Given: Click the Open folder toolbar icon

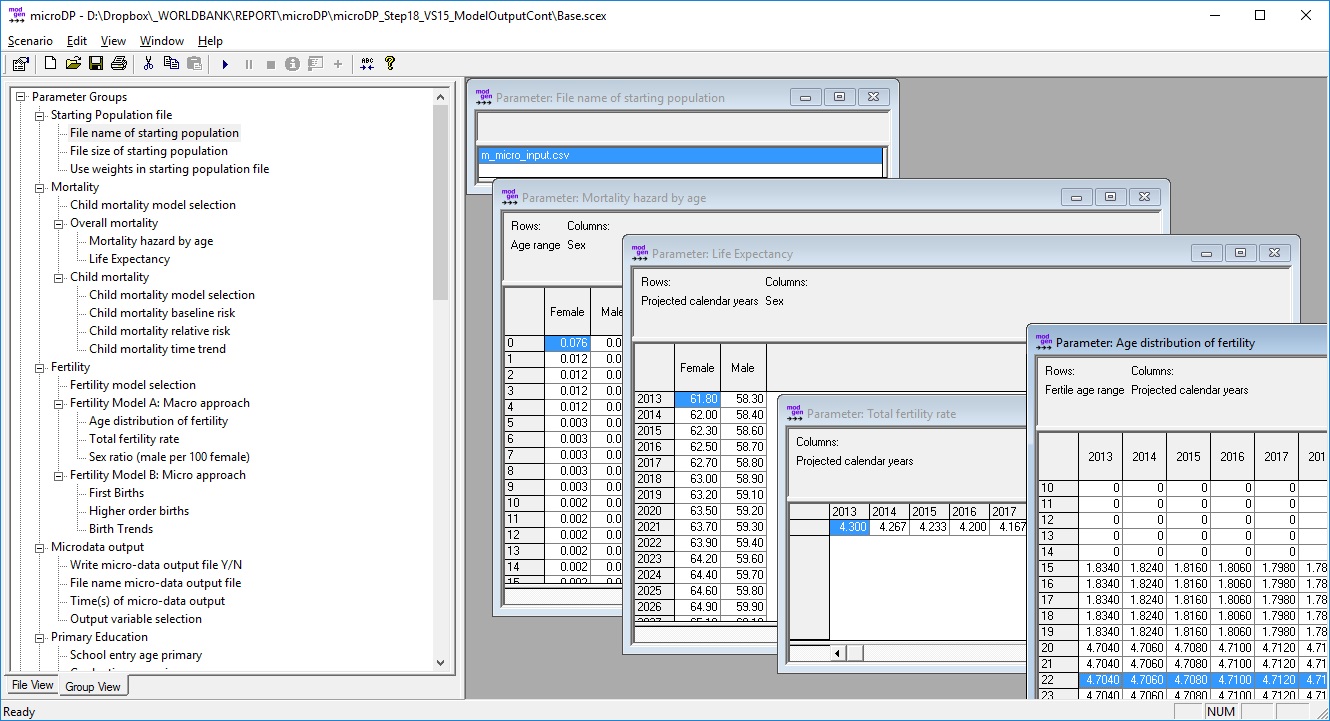Looking at the screenshot, I should [73, 64].
